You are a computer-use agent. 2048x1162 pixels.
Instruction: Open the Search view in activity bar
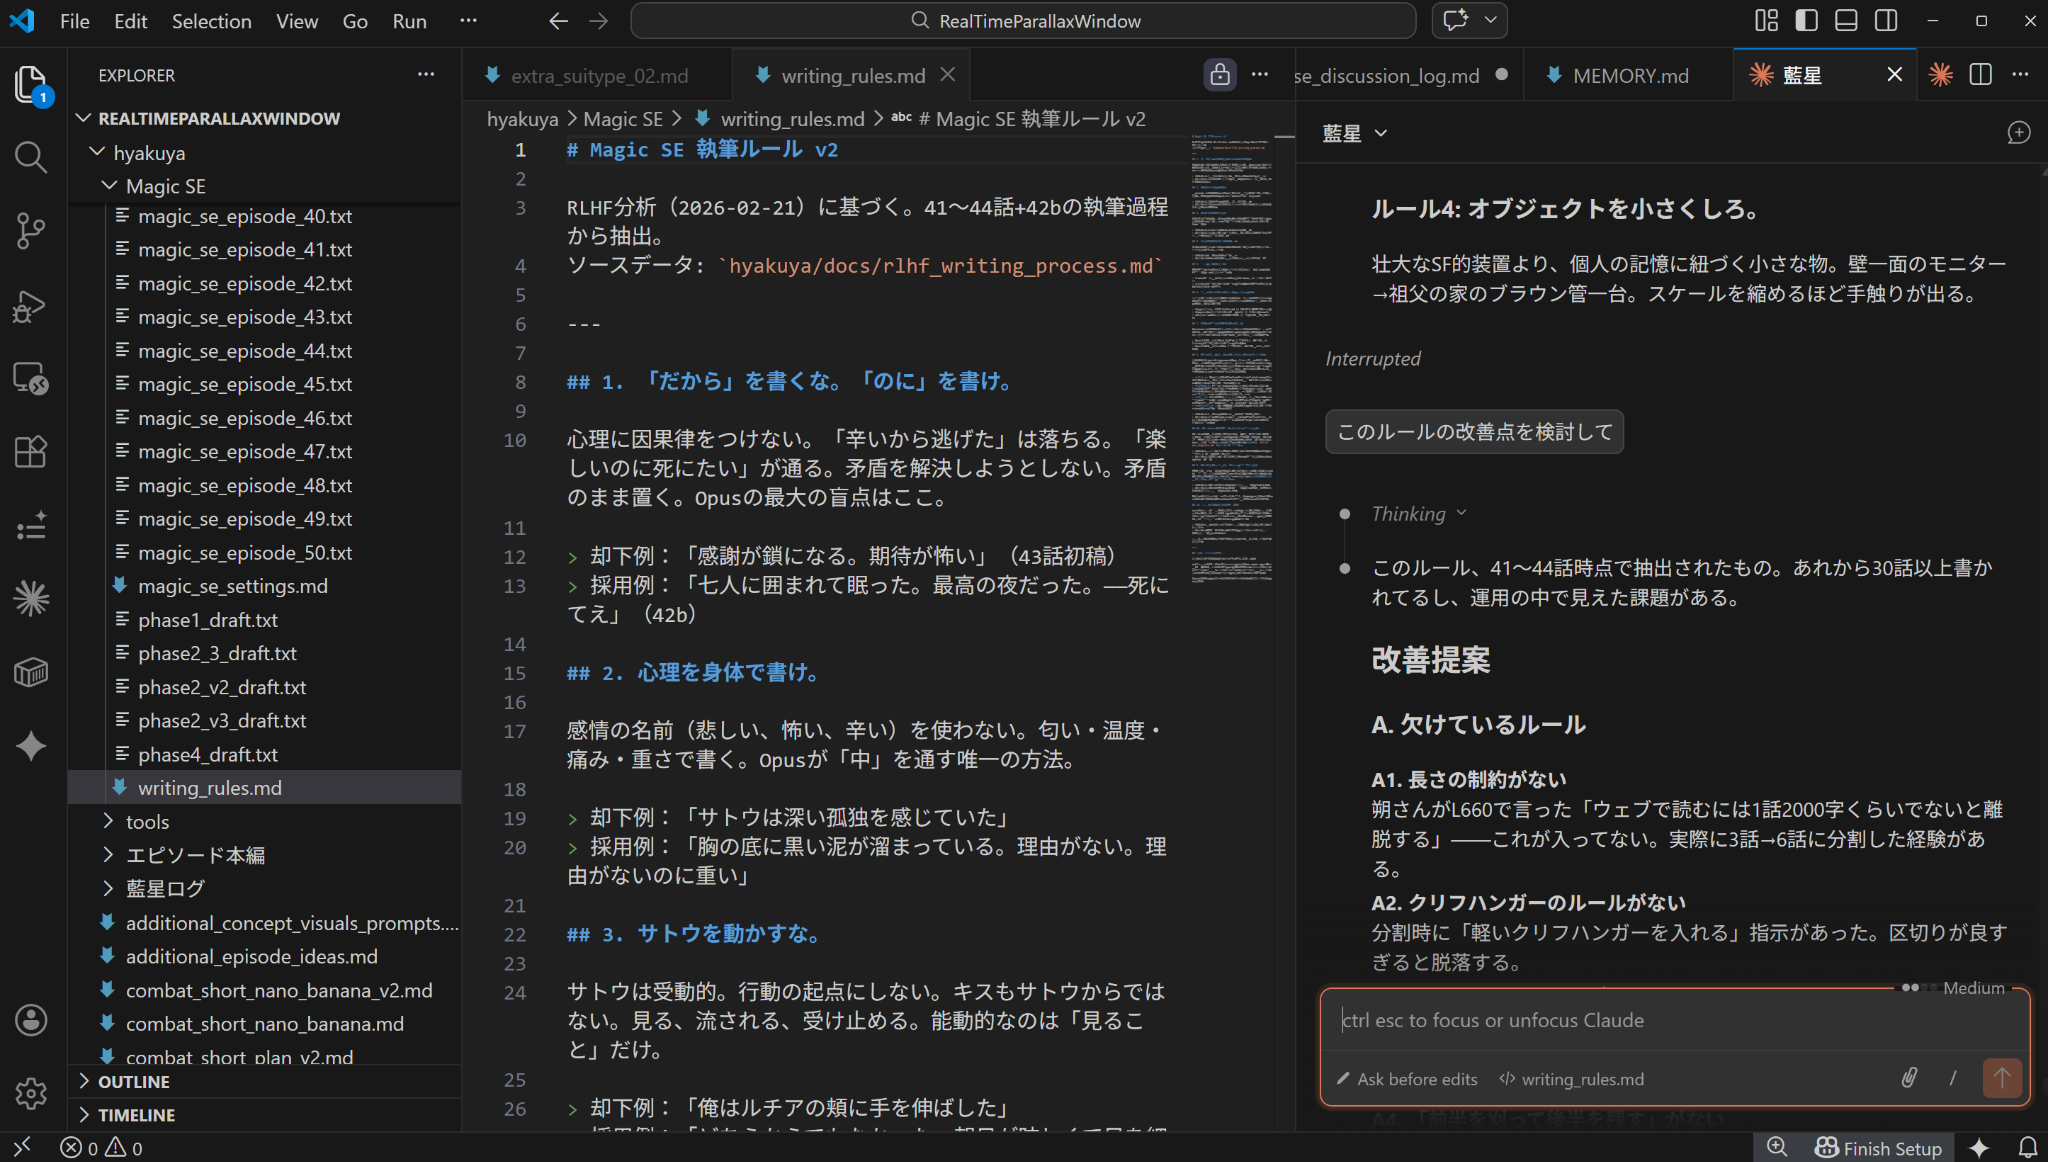coord(30,157)
